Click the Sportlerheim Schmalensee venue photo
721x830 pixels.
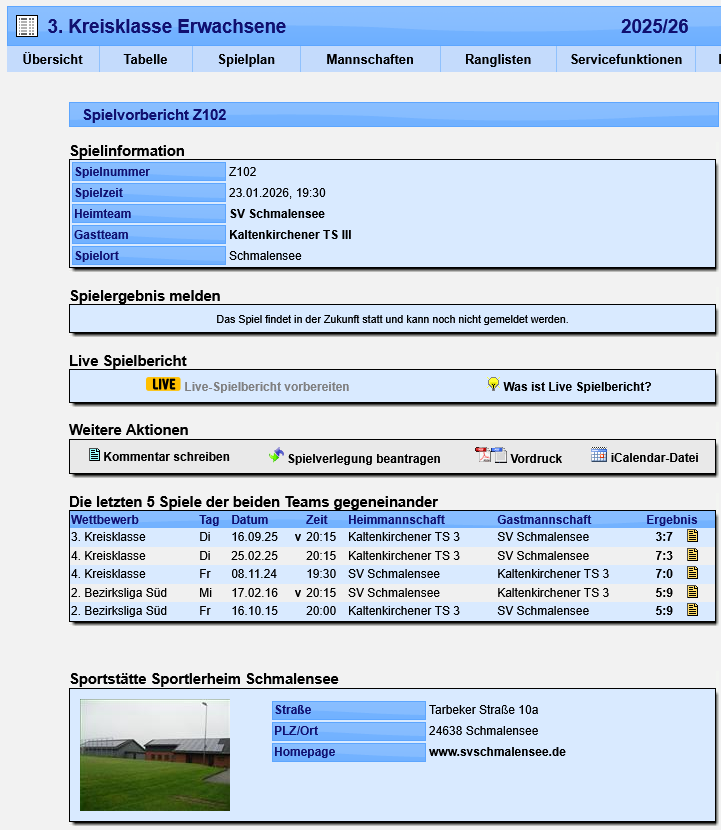(x=155, y=755)
